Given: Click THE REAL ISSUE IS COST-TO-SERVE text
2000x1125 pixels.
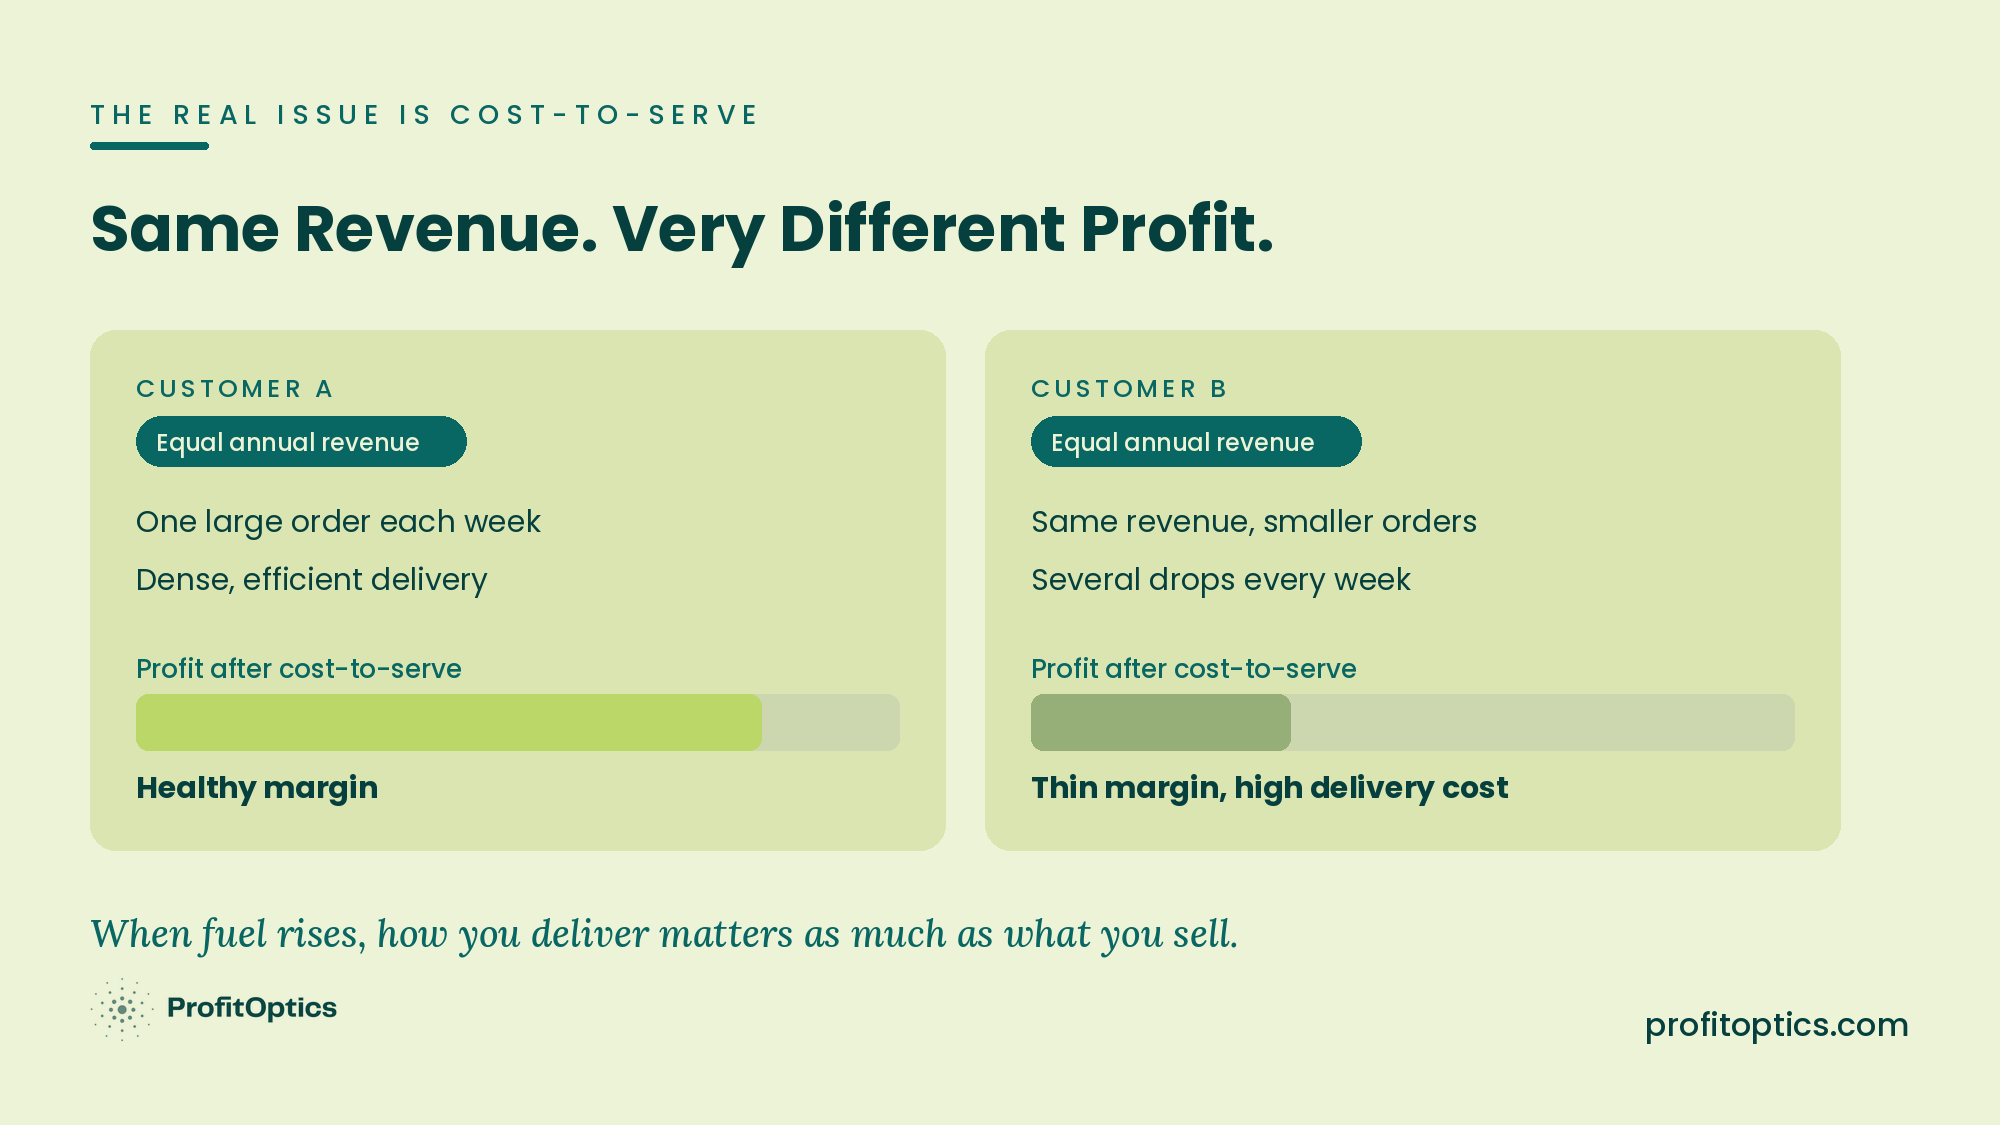Looking at the screenshot, I should (x=425, y=115).
